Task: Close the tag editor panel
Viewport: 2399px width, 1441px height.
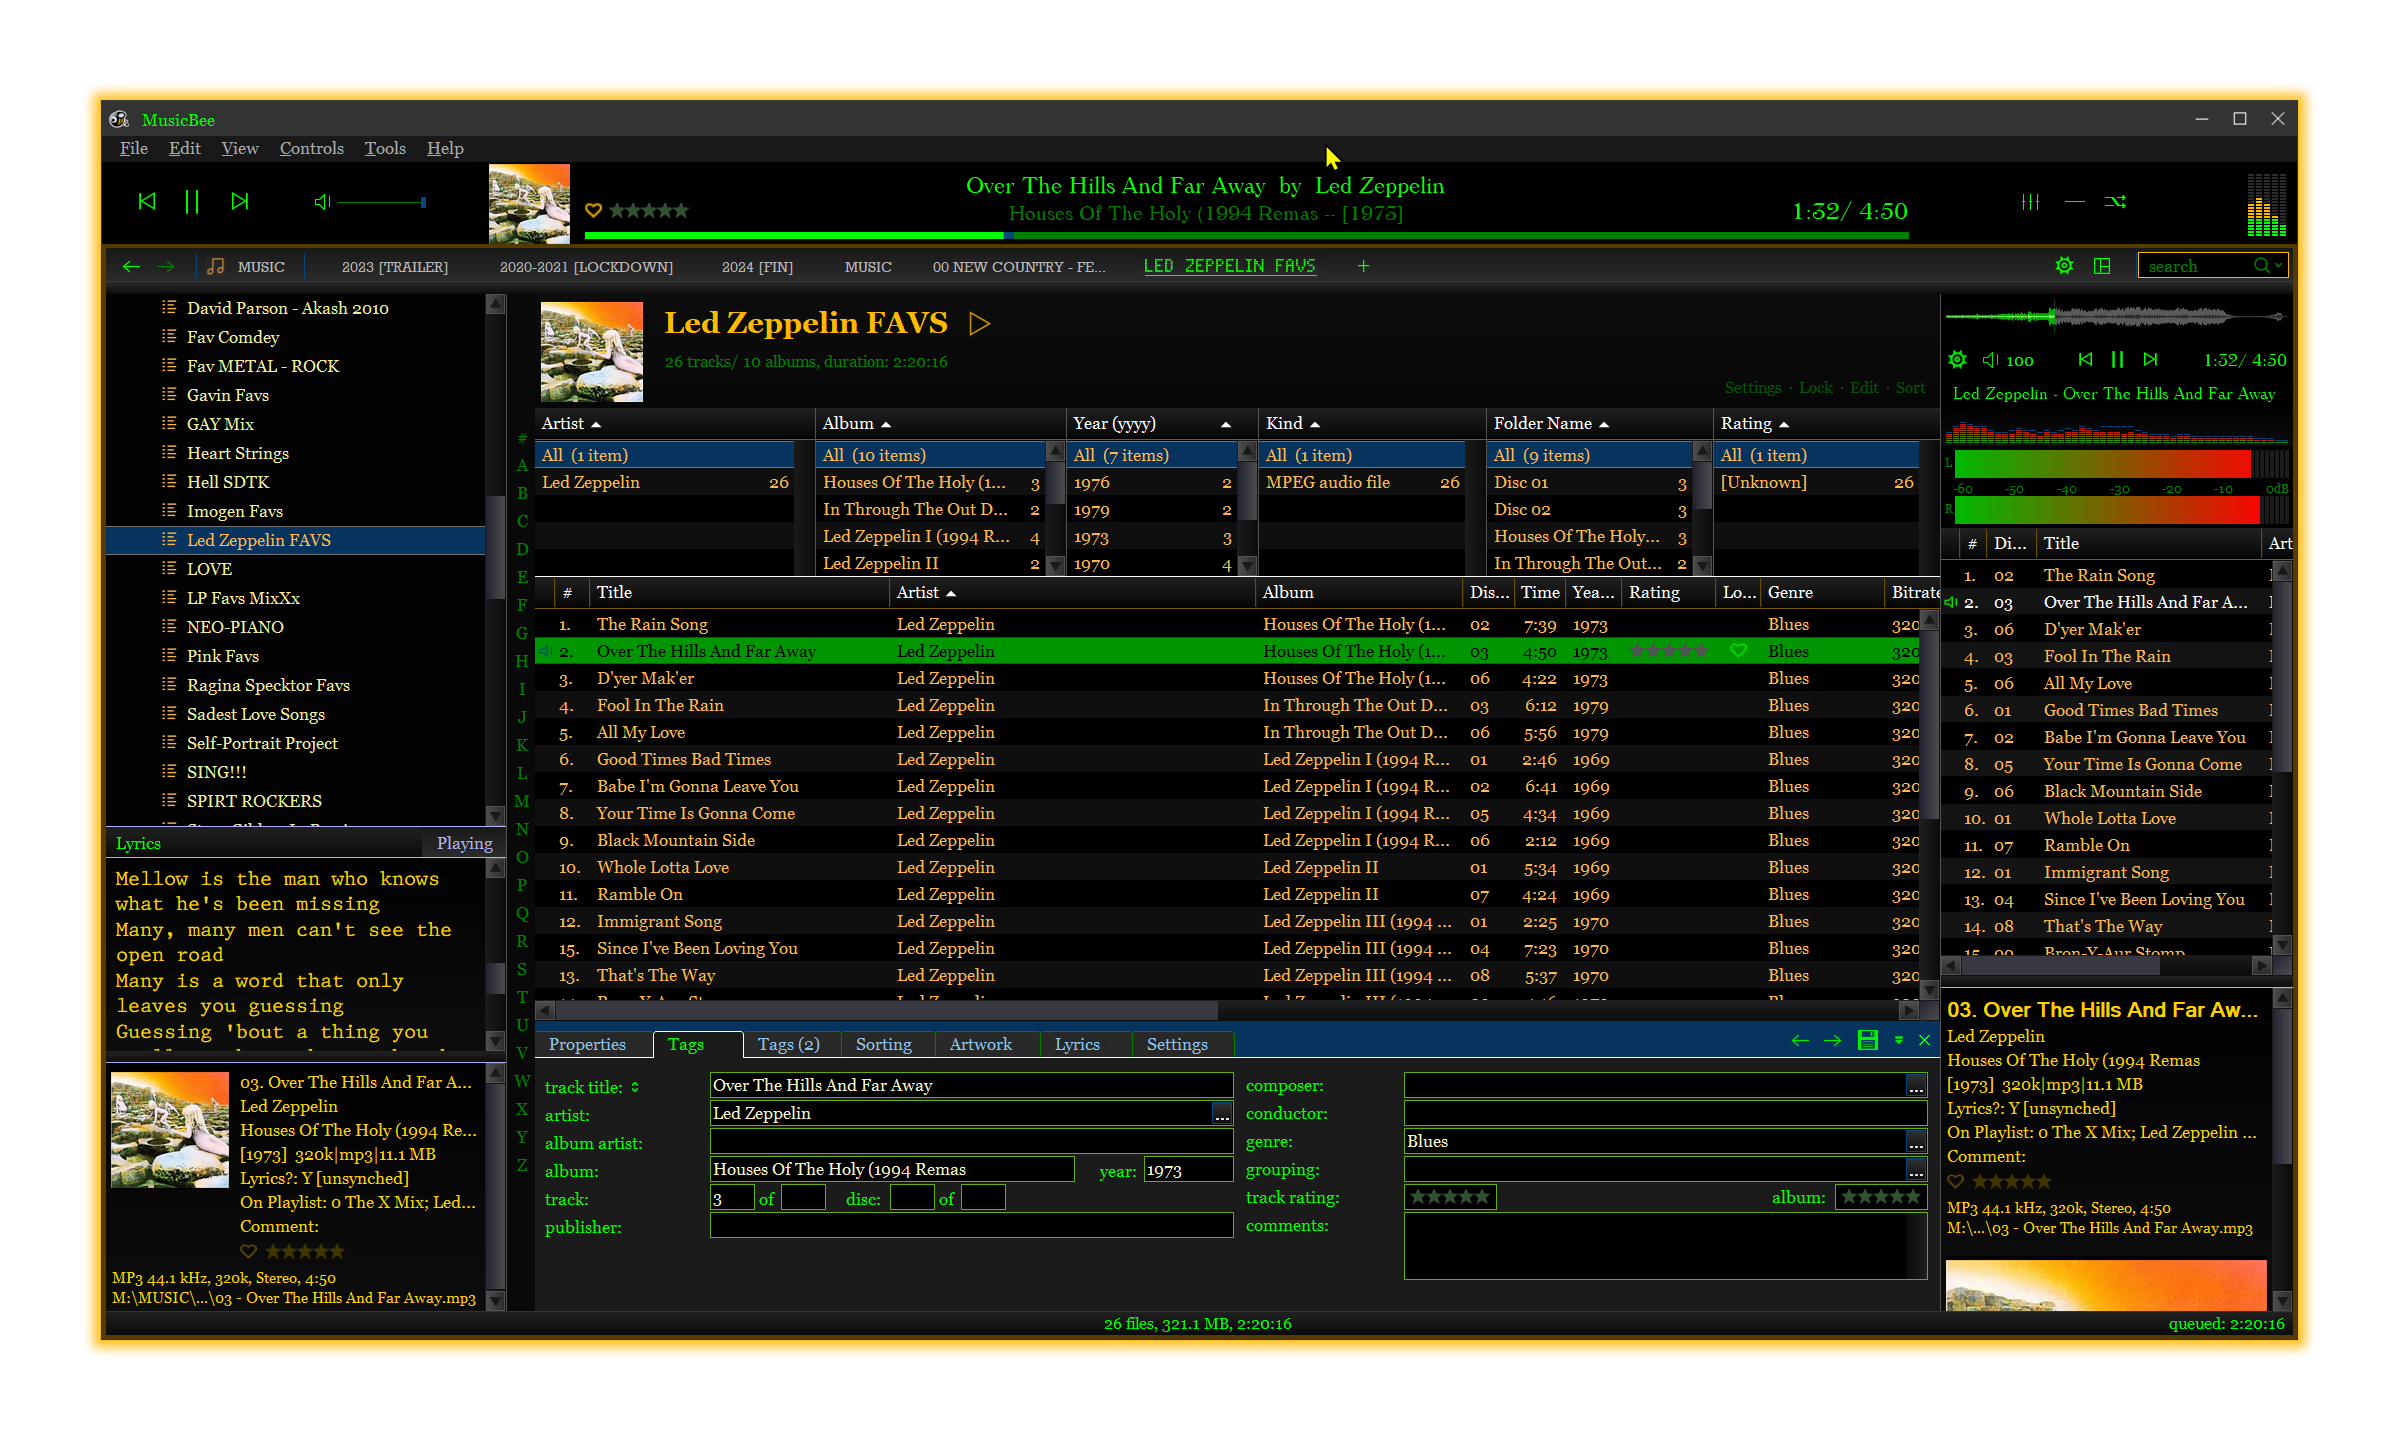Action: pos(1924,1040)
